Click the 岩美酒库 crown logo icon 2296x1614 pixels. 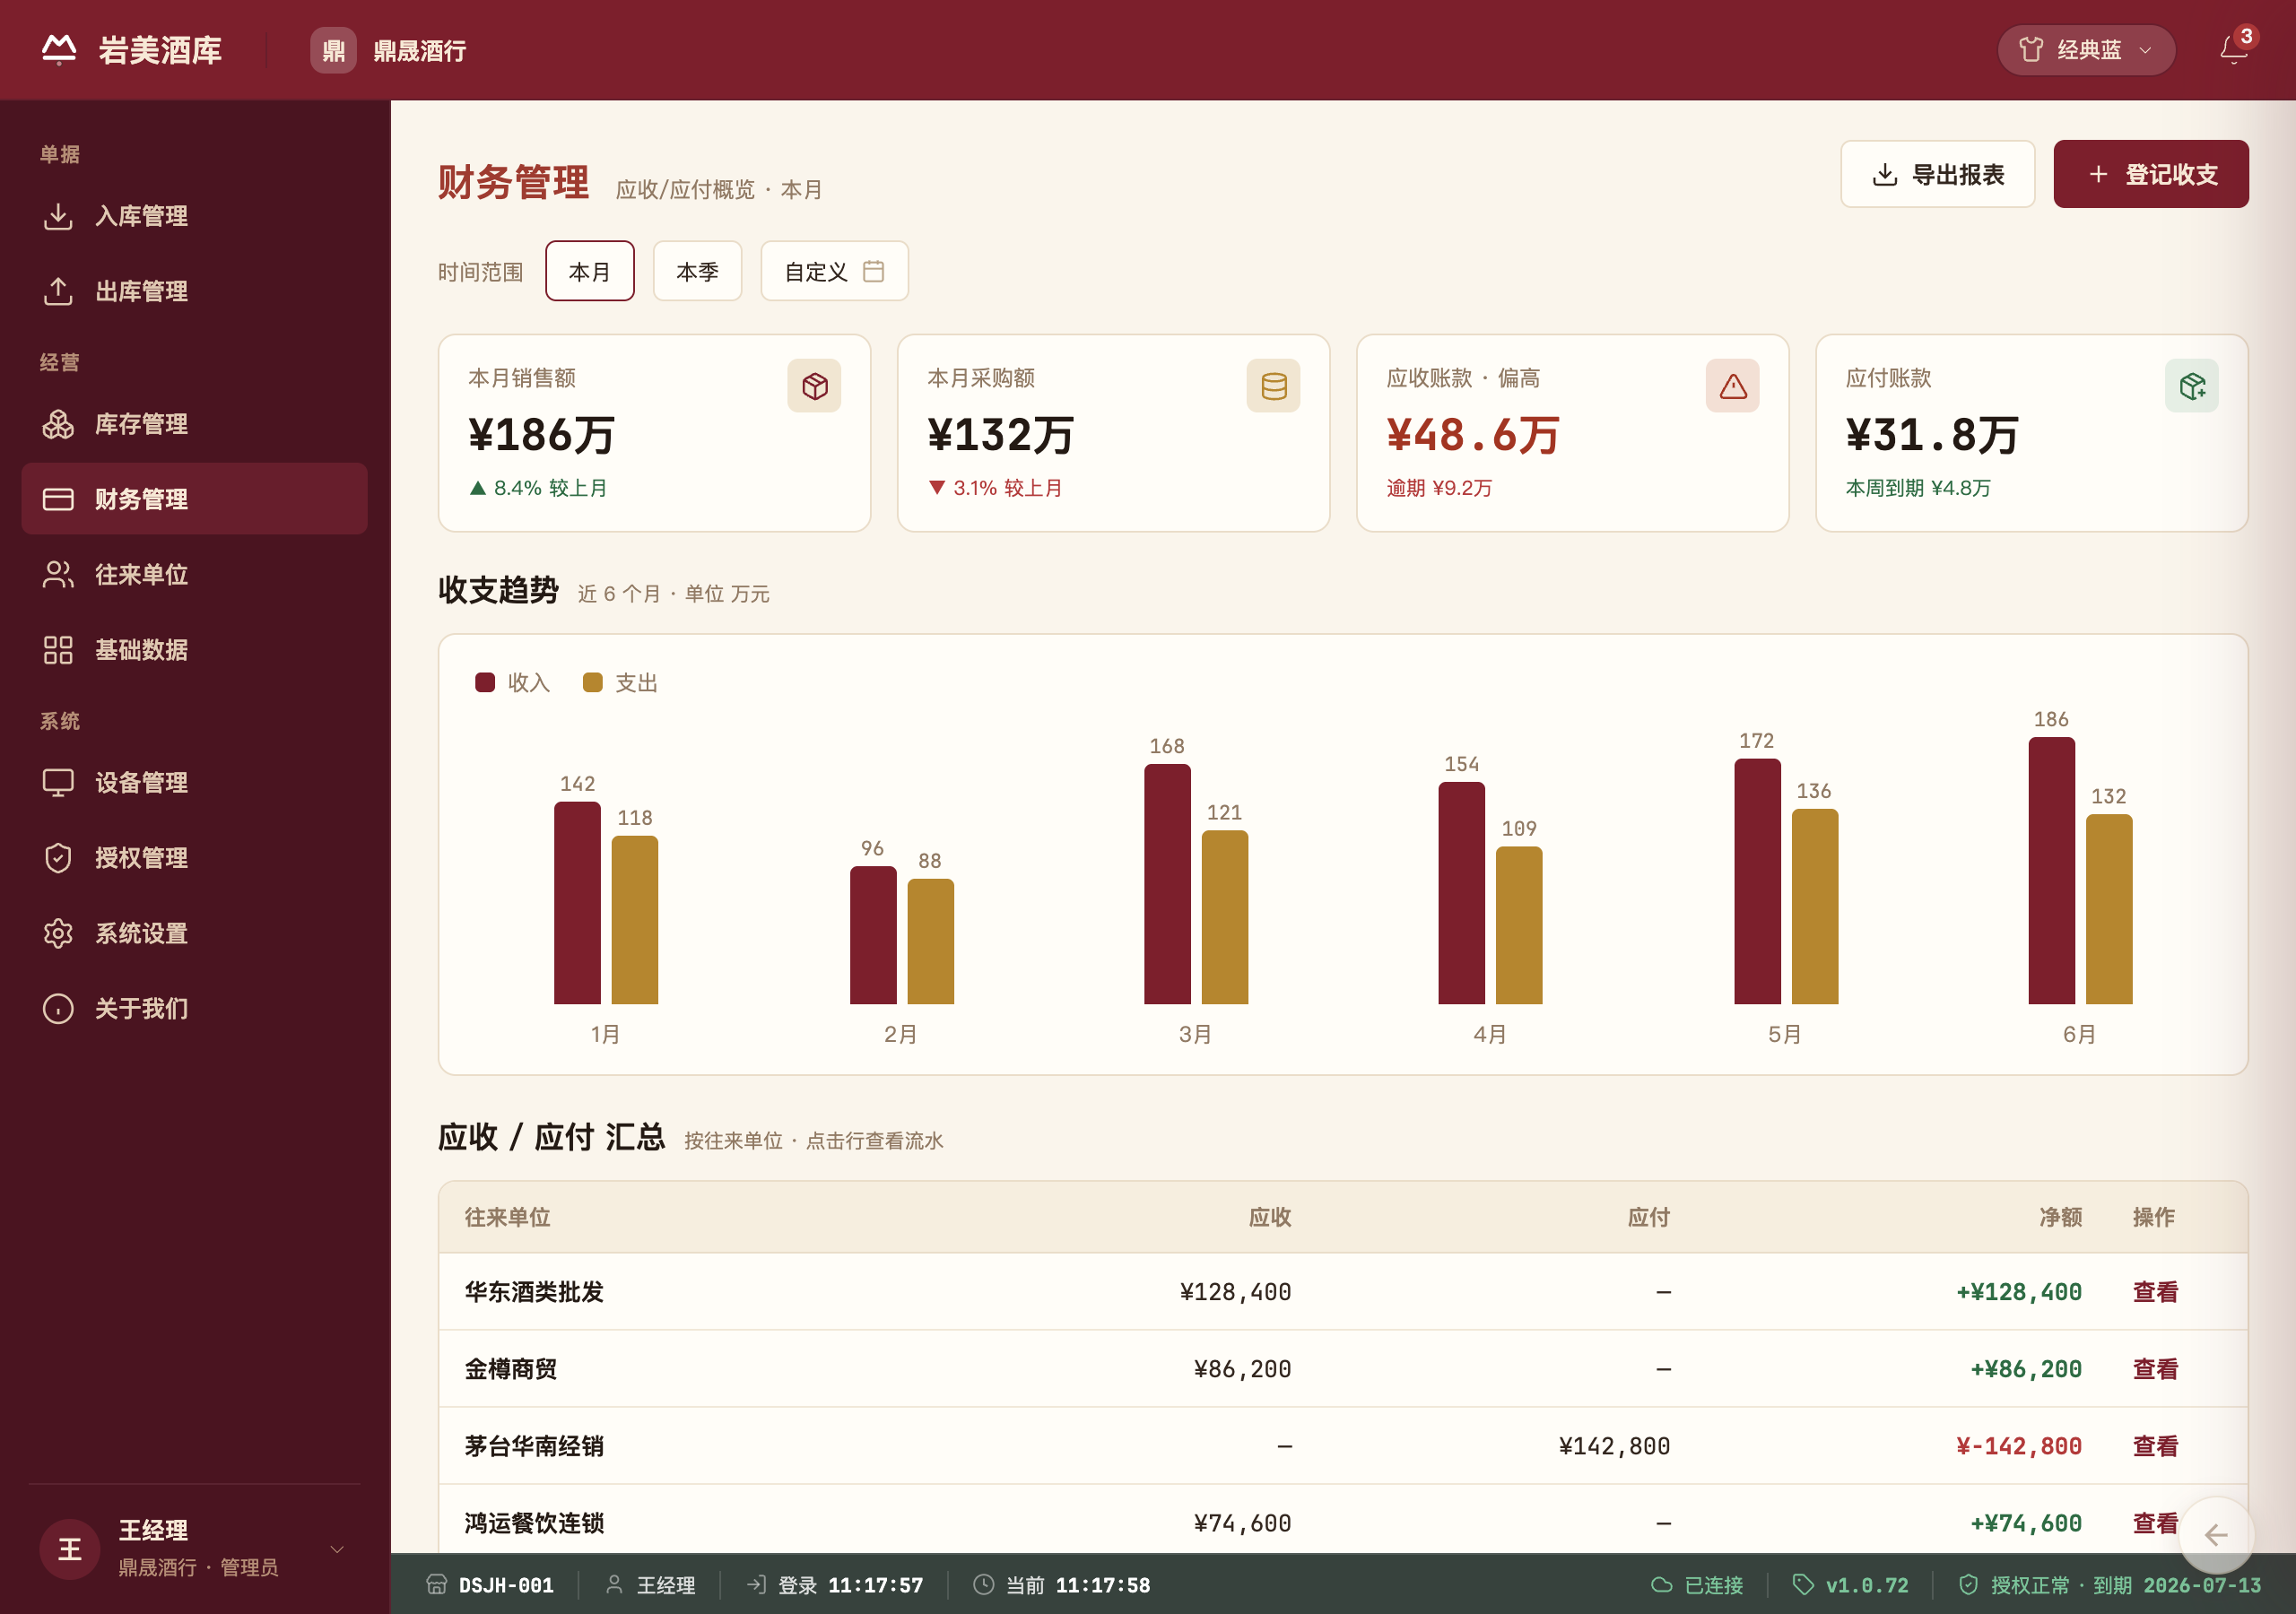[59, 49]
